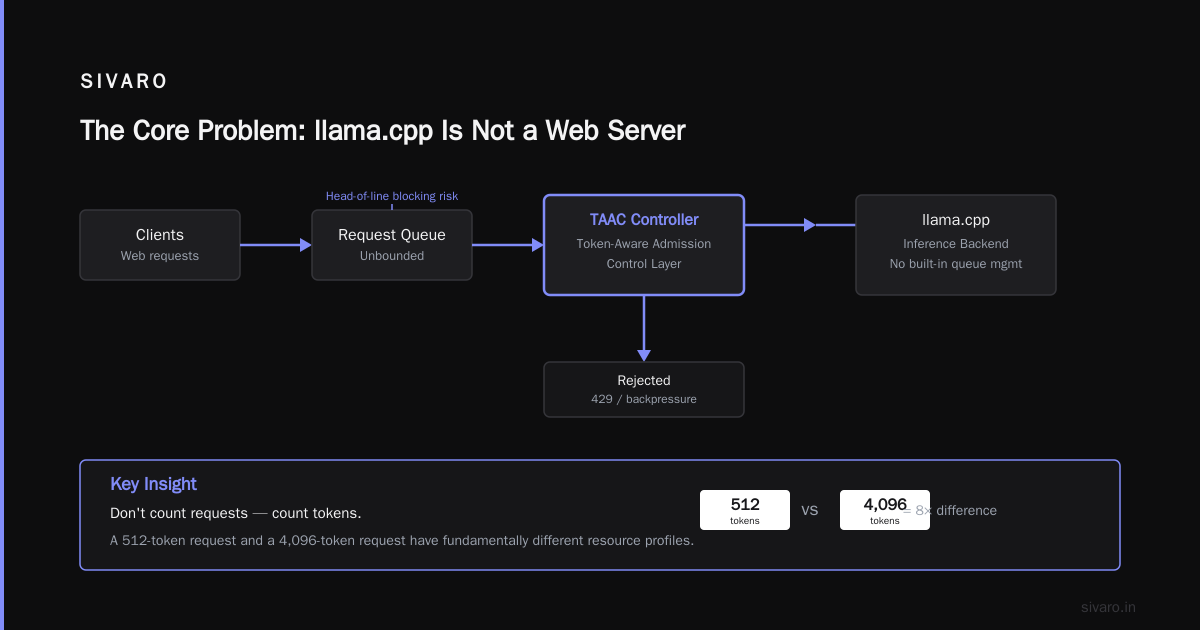Select the slide title about llama.cpp

pos(382,131)
